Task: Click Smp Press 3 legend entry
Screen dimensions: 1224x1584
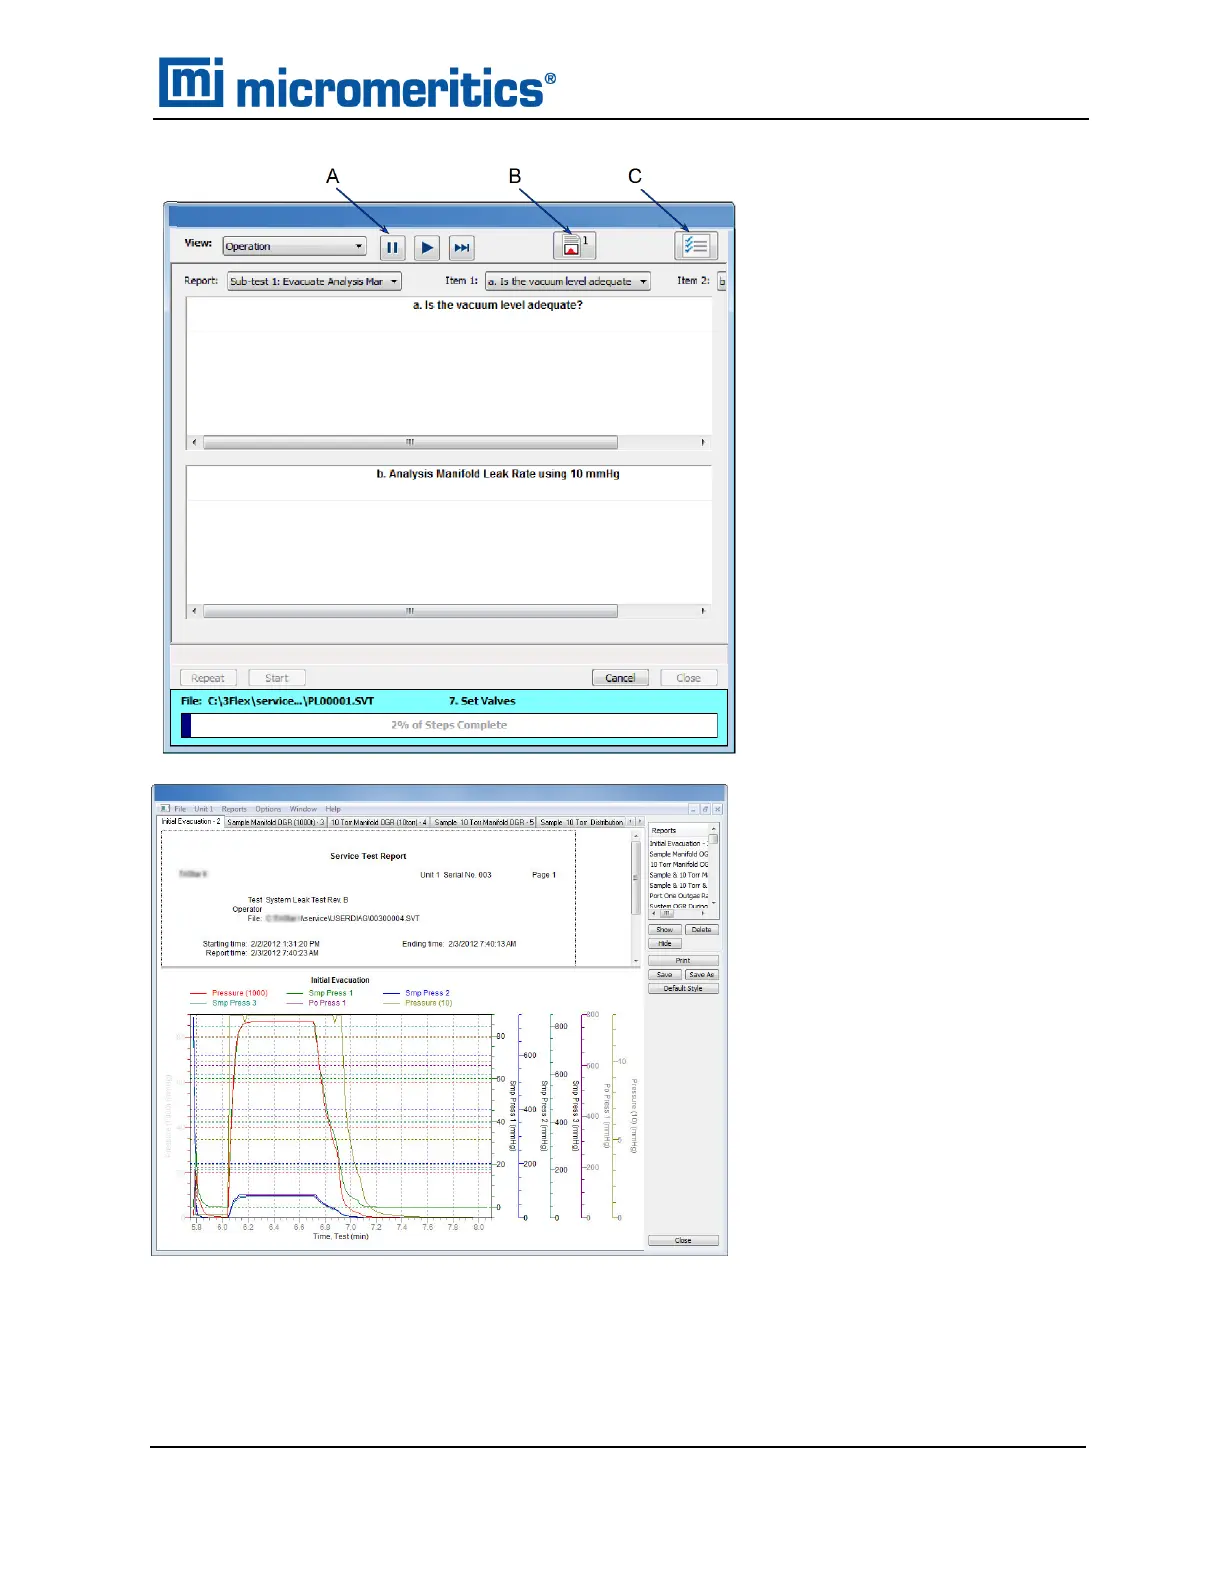Action: (224, 1003)
